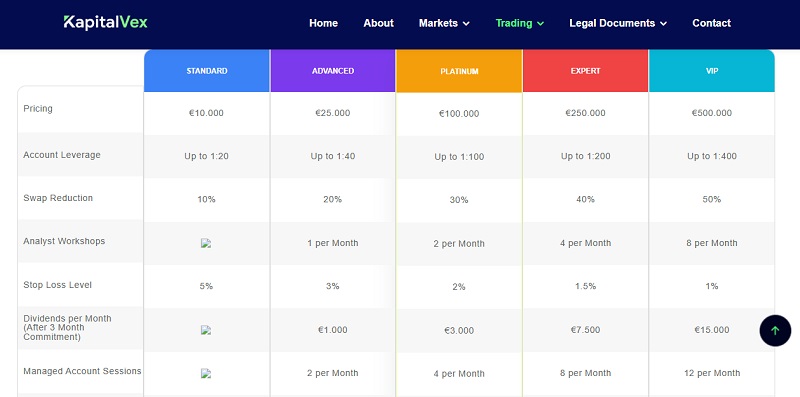Viewport: 800px width, 397px height.
Task: Click the €250.000 Expert price
Action: pos(585,113)
